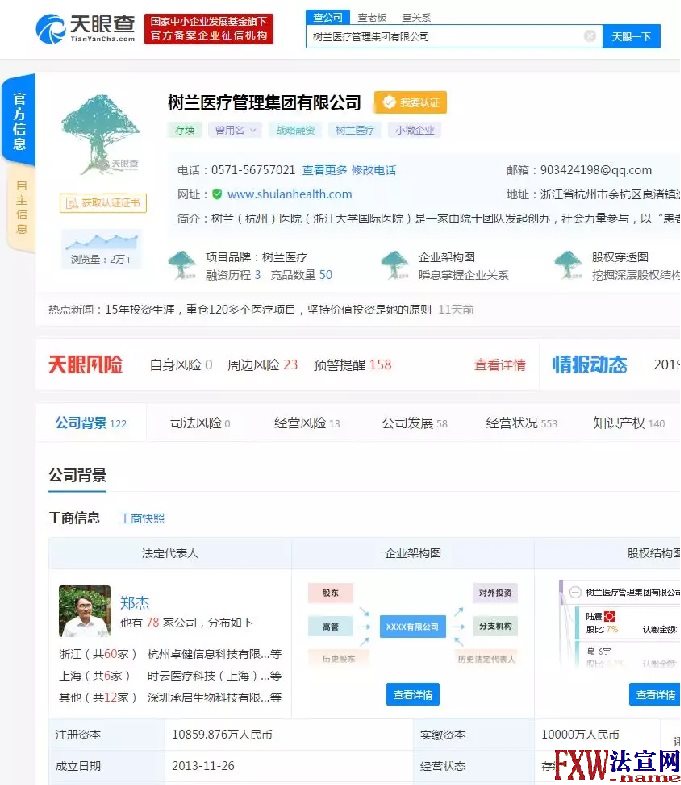Open the 情报动态 section

[x=590, y=364]
